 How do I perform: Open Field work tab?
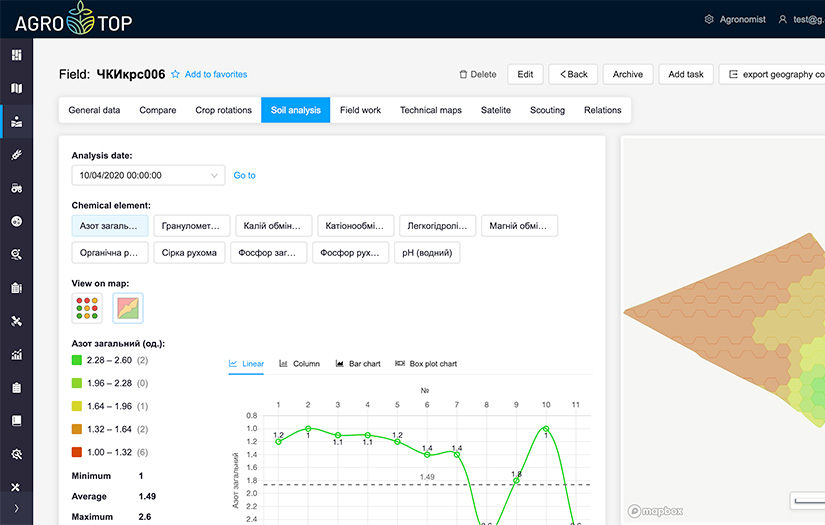point(360,110)
